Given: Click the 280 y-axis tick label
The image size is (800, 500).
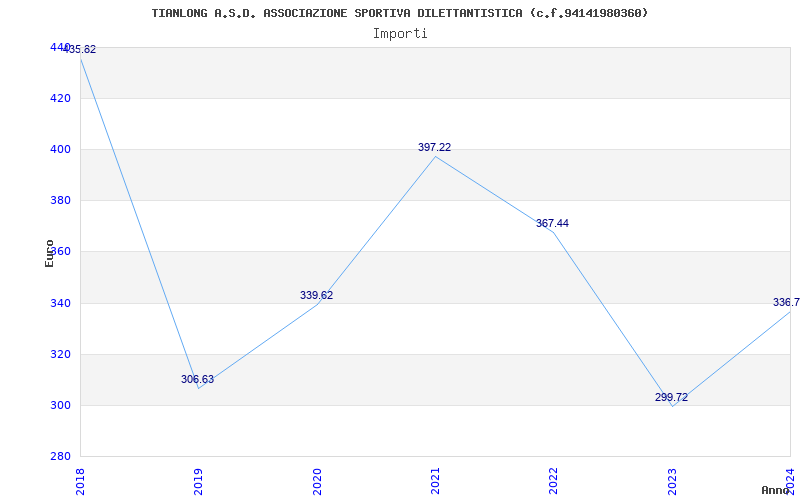Looking at the screenshot, I should tap(60, 456).
